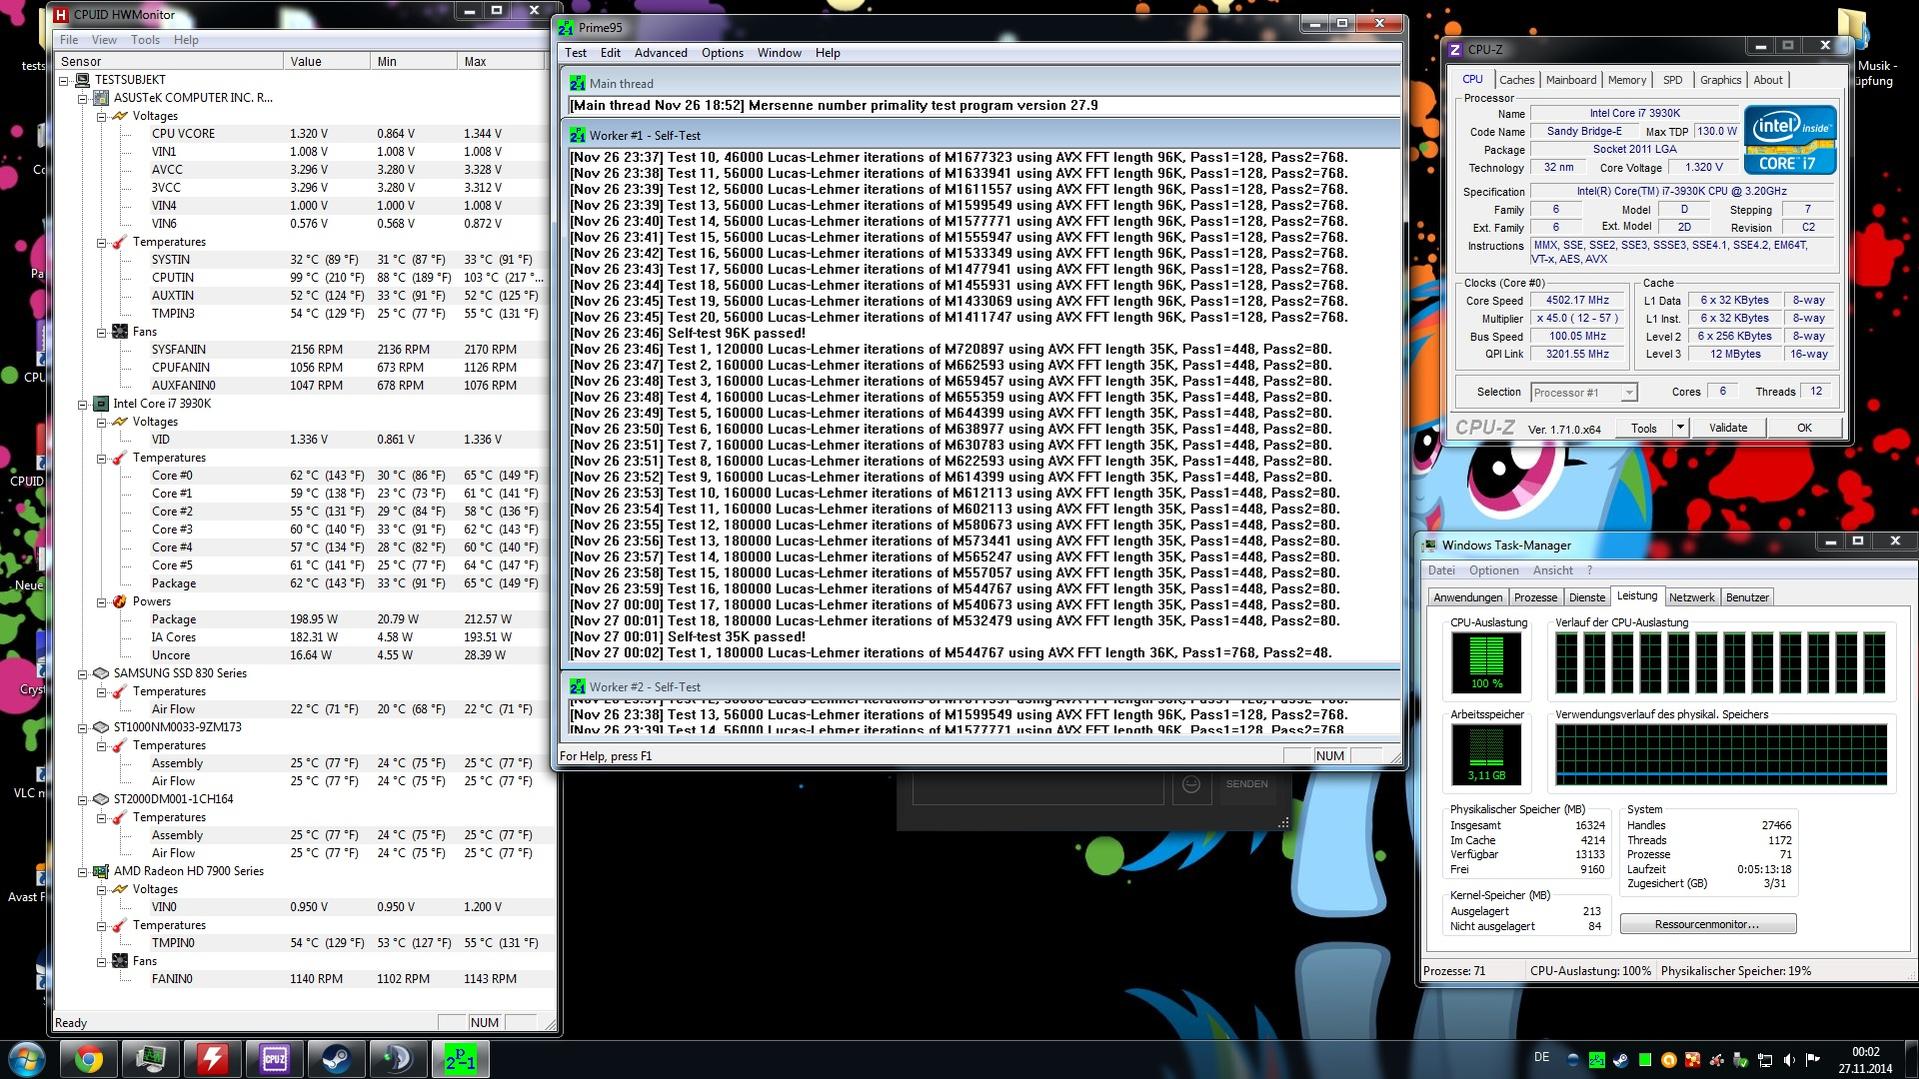Open Steam from the taskbar
This screenshot has height=1079, width=1919.
click(x=336, y=1059)
